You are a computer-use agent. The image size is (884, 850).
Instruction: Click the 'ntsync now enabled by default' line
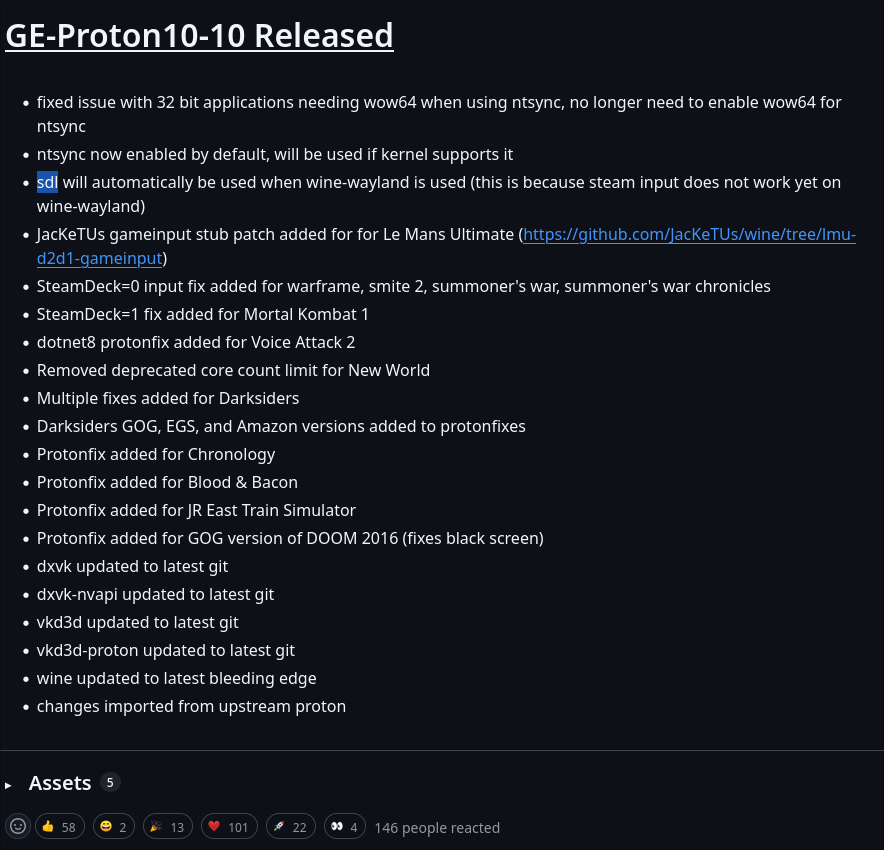tap(275, 154)
